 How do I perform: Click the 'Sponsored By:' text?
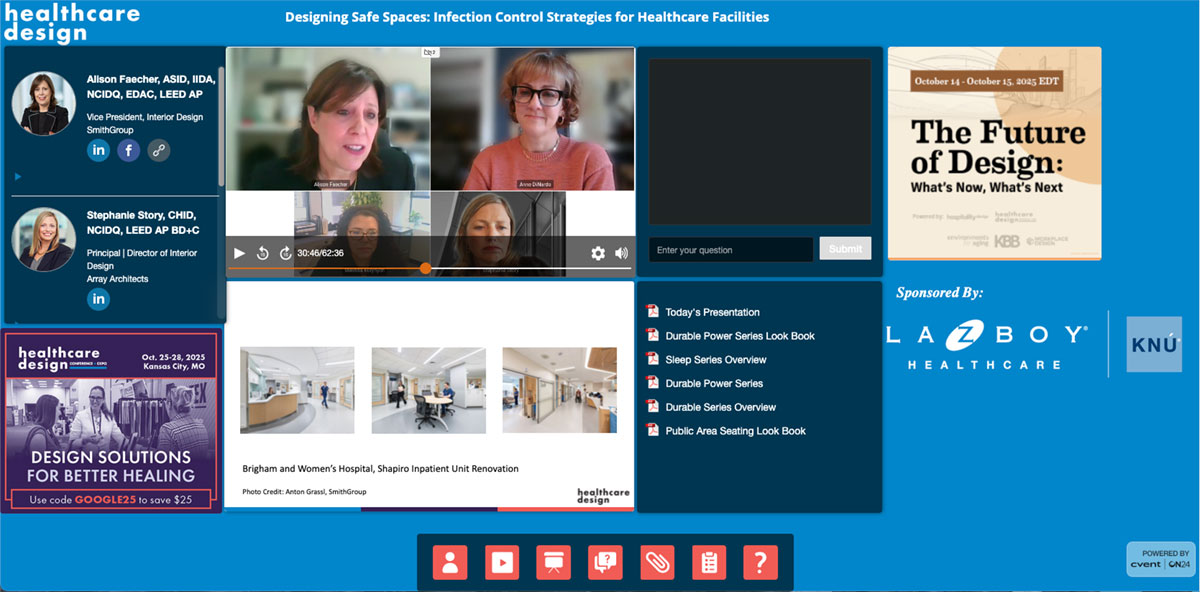[x=939, y=293]
